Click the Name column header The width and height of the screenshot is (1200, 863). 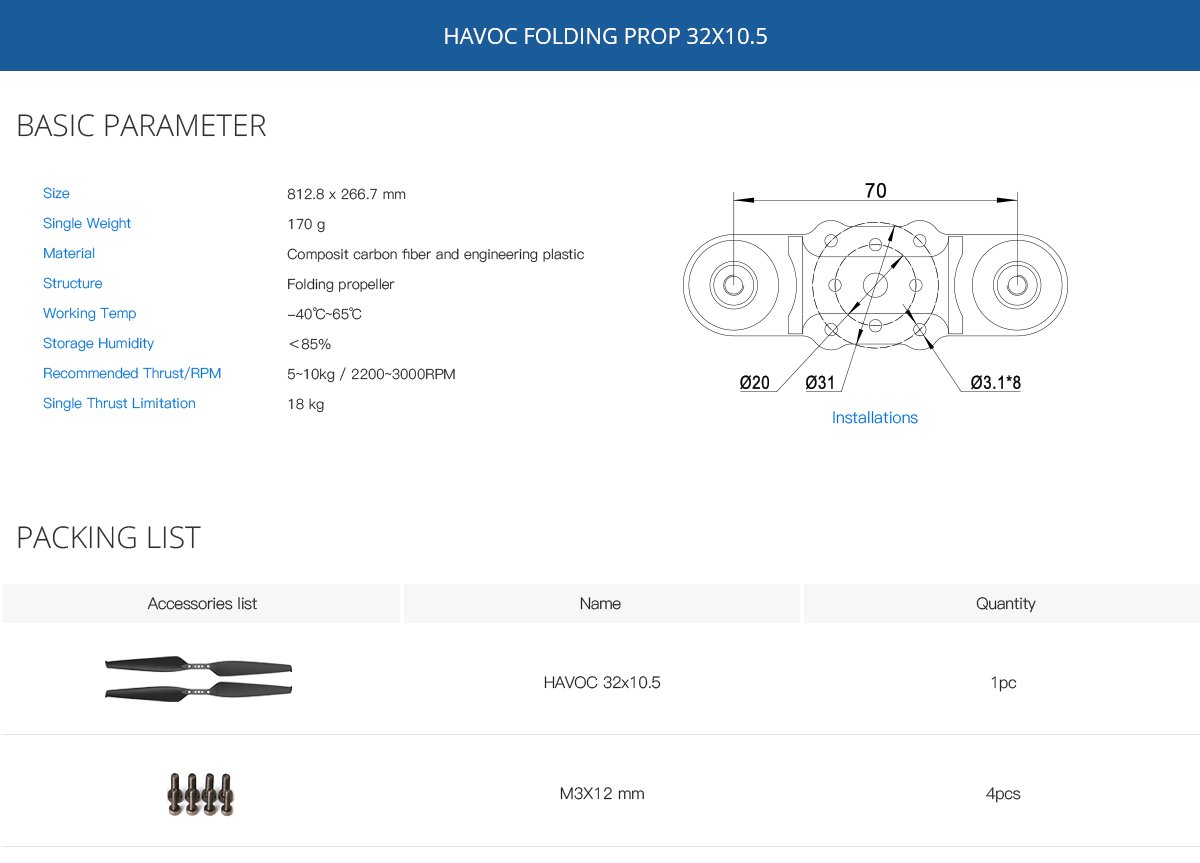(600, 603)
